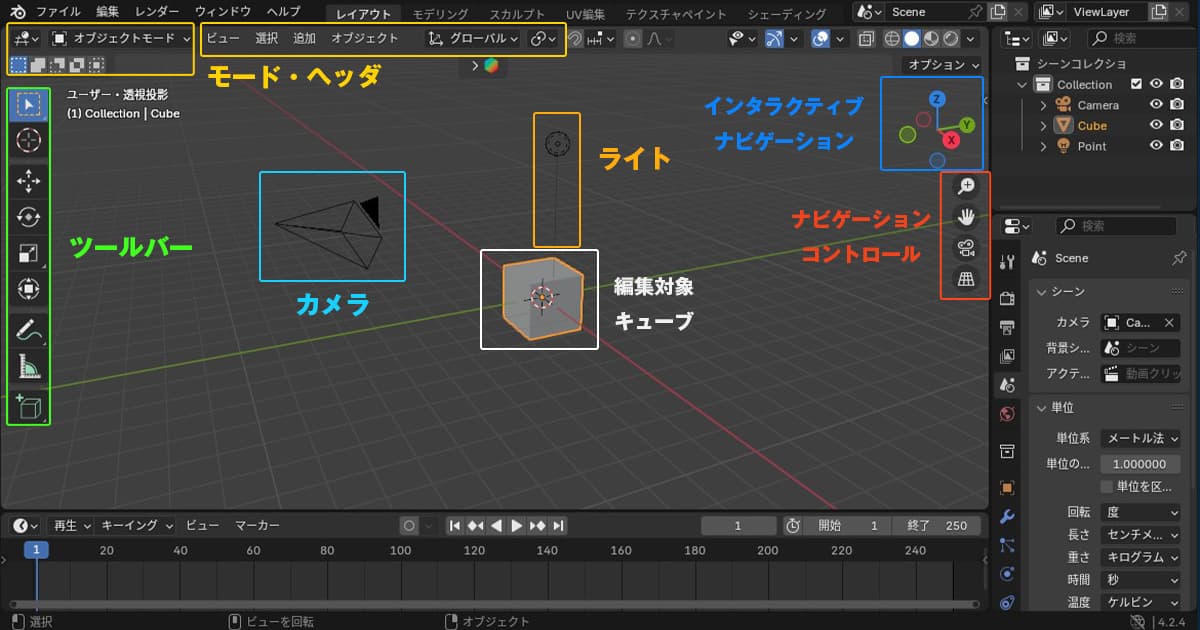Screen dimensions: 1200x630
Task: Open the レンダー menu
Action: tap(157, 12)
